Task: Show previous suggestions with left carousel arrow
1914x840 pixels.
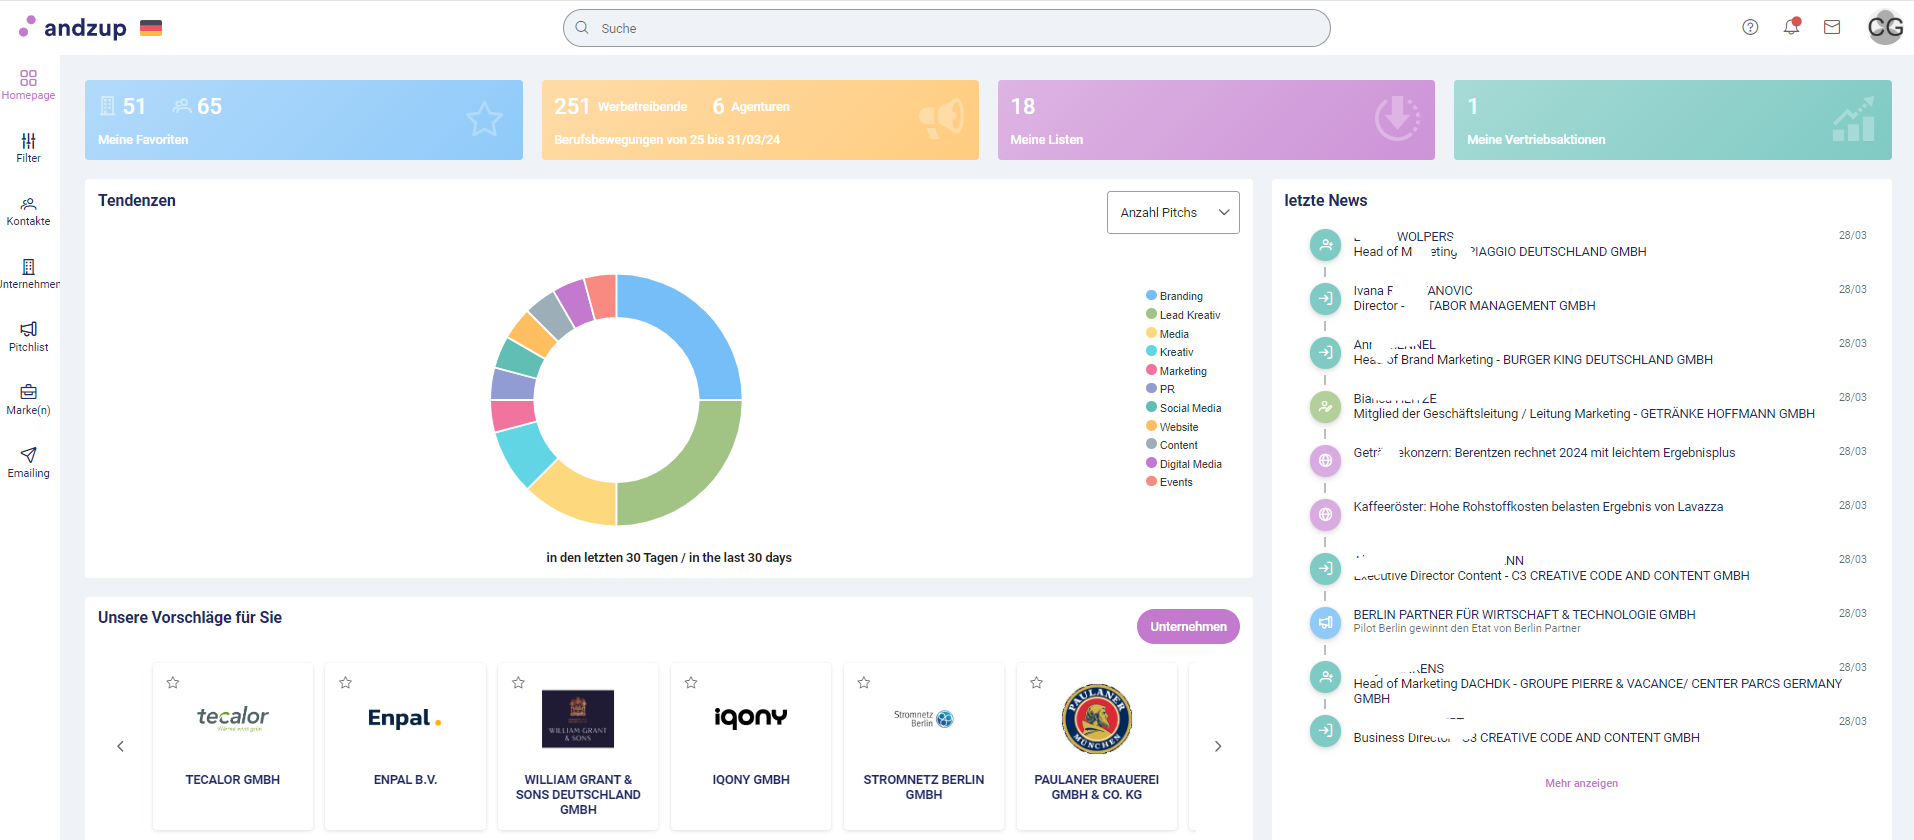Action: [x=121, y=746]
